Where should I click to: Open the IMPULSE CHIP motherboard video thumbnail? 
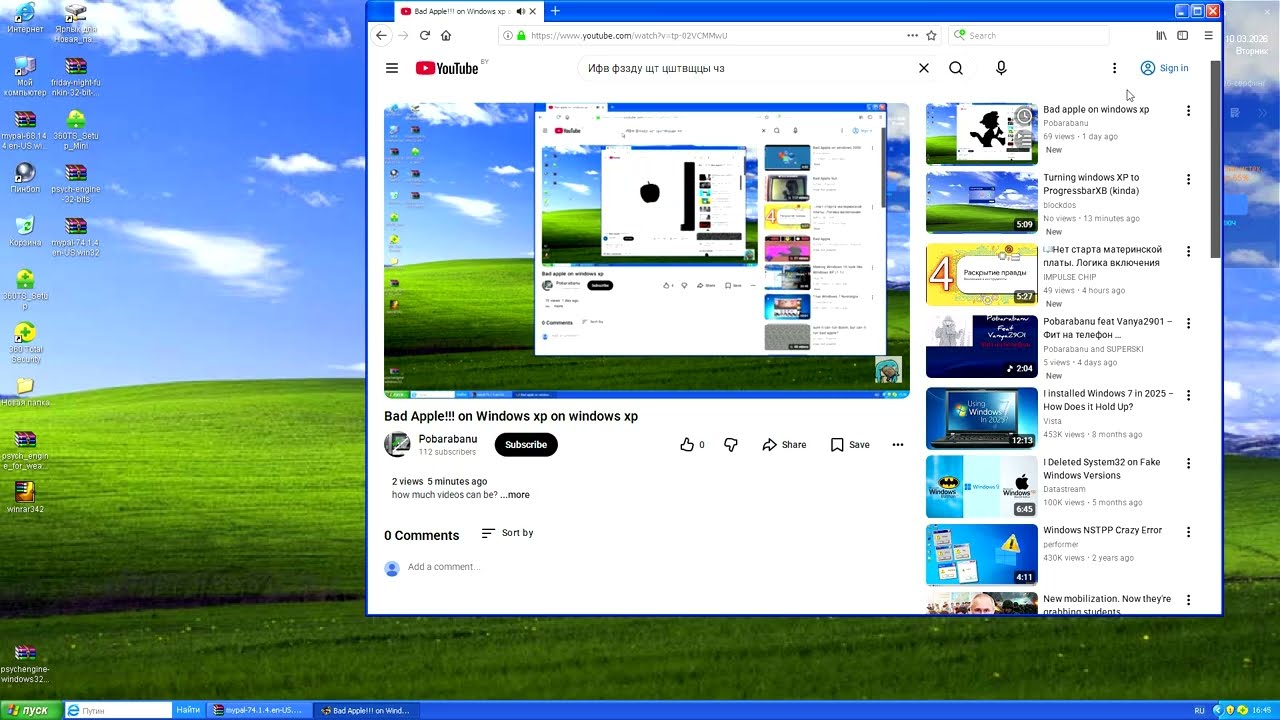tap(982, 275)
